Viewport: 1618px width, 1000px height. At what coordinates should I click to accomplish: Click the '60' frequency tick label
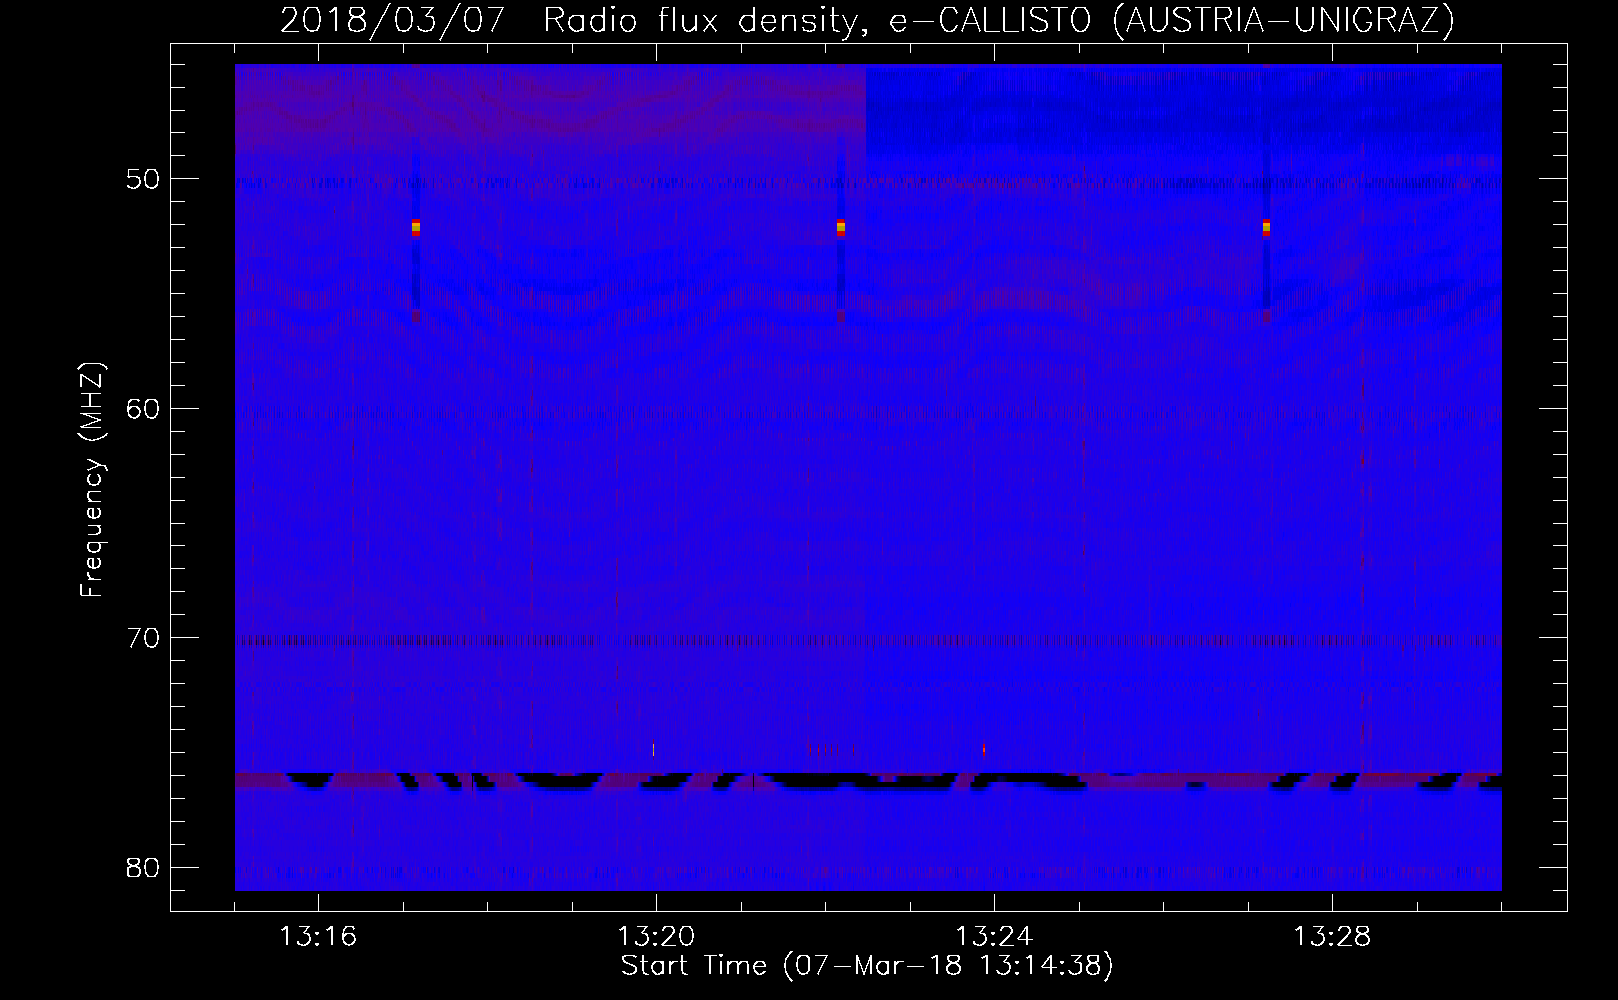point(143,408)
